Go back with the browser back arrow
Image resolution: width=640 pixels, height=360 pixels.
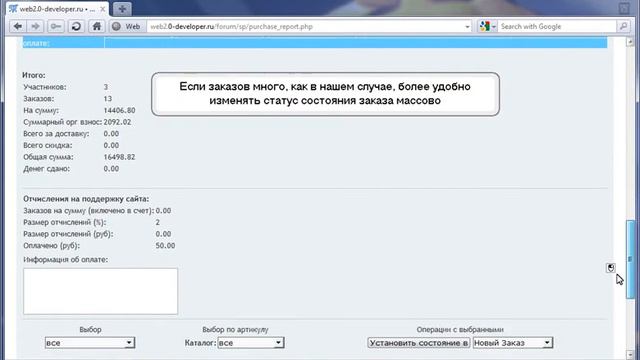[18, 27]
